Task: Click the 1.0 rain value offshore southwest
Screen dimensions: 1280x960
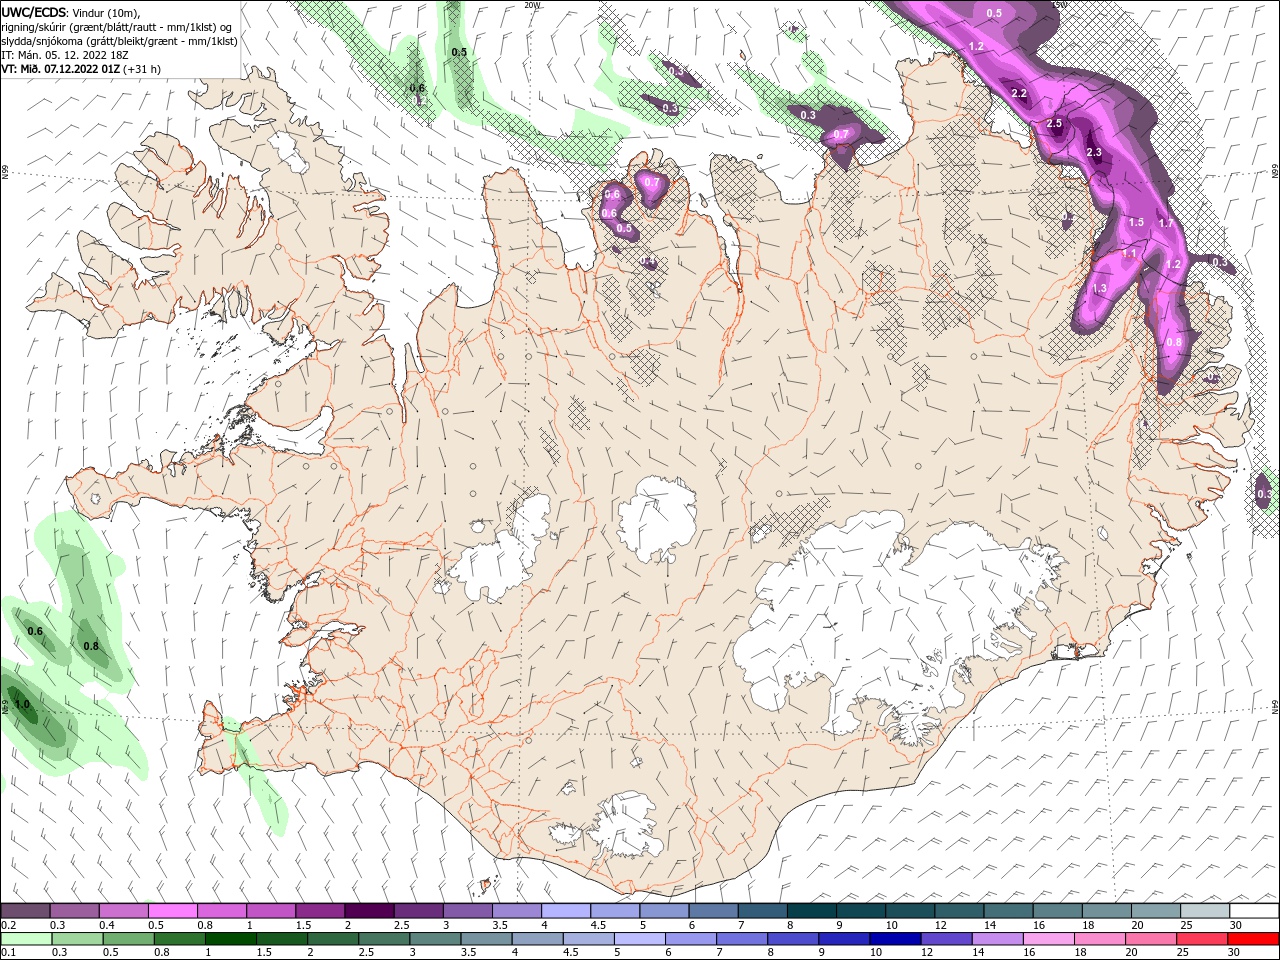Action: click(x=23, y=704)
